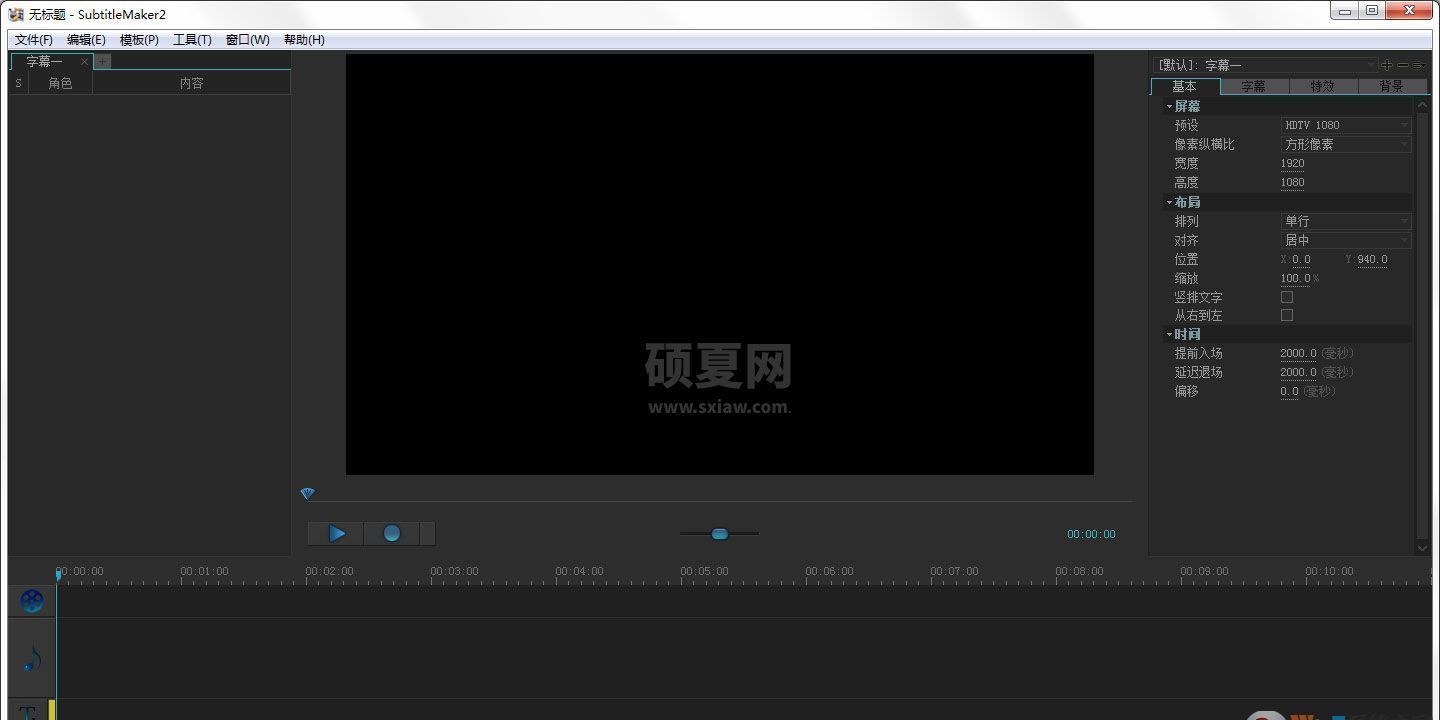1440x720 pixels.
Task: Click the 00:05:00 mark on the timeline ruler
Action: (704, 572)
